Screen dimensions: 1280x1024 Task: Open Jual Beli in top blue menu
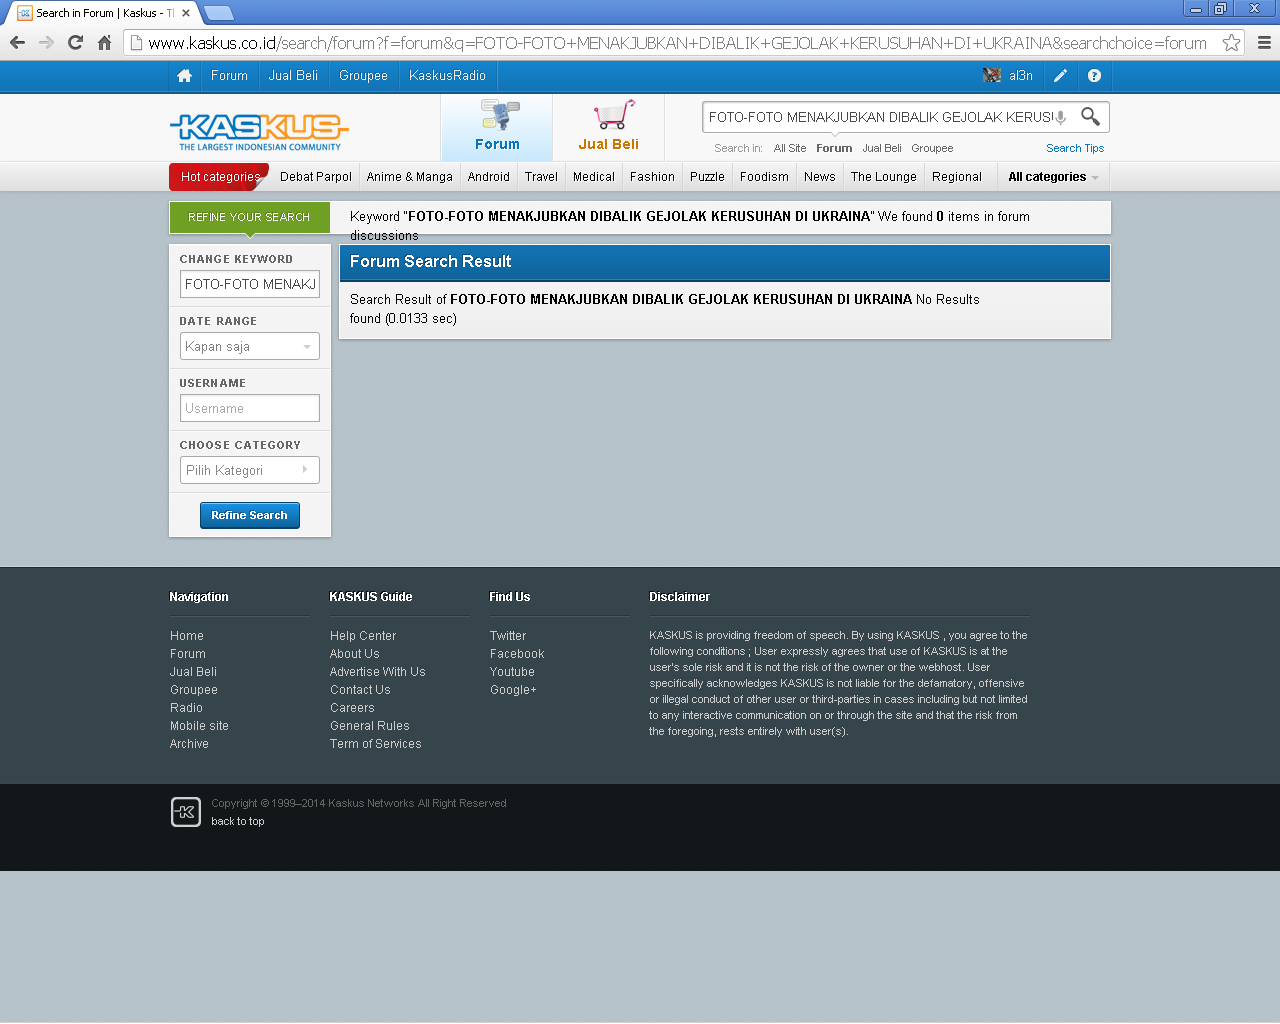293,76
